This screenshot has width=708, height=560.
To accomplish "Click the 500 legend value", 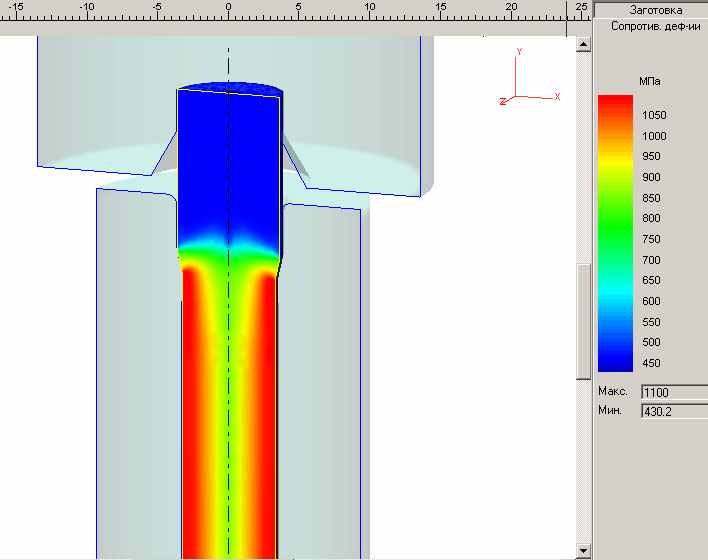I will pos(651,342).
